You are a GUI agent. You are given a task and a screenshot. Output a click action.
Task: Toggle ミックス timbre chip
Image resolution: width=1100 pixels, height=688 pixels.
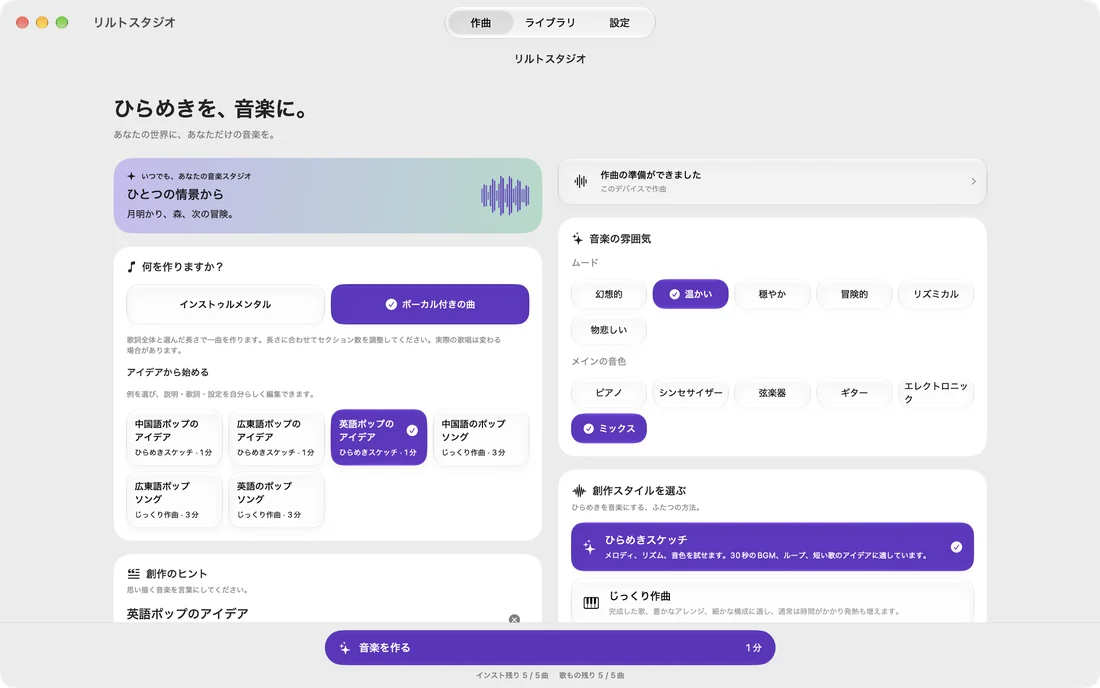click(x=609, y=429)
